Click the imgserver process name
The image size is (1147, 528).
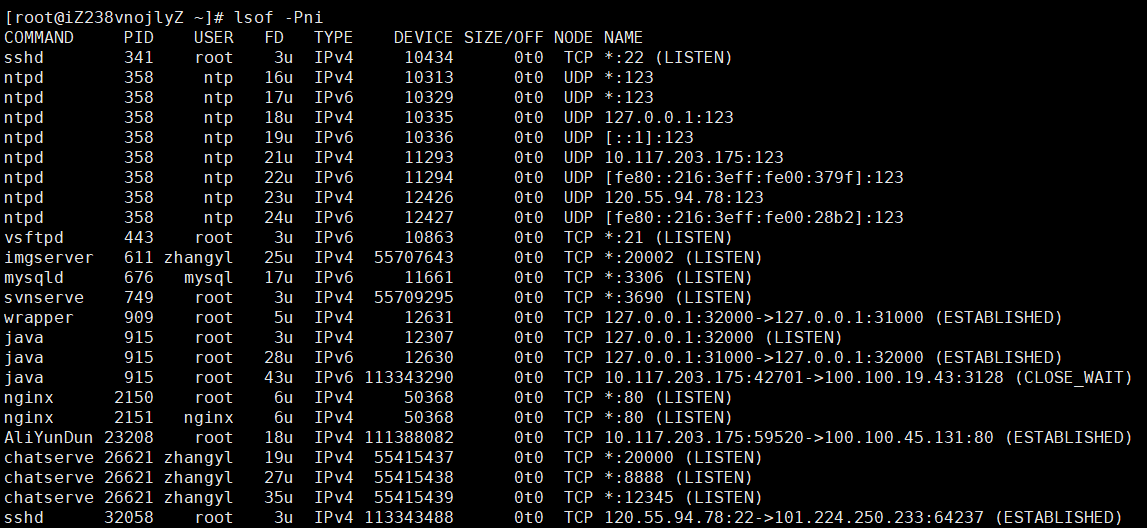click(x=48, y=257)
